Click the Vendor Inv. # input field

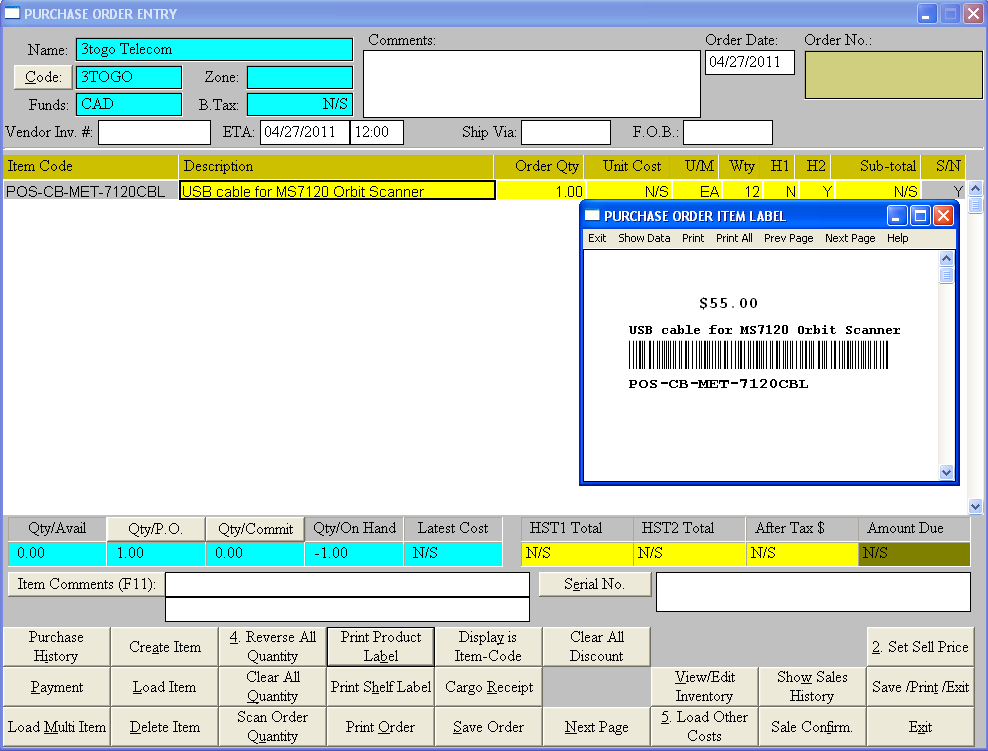(x=154, y=132)
